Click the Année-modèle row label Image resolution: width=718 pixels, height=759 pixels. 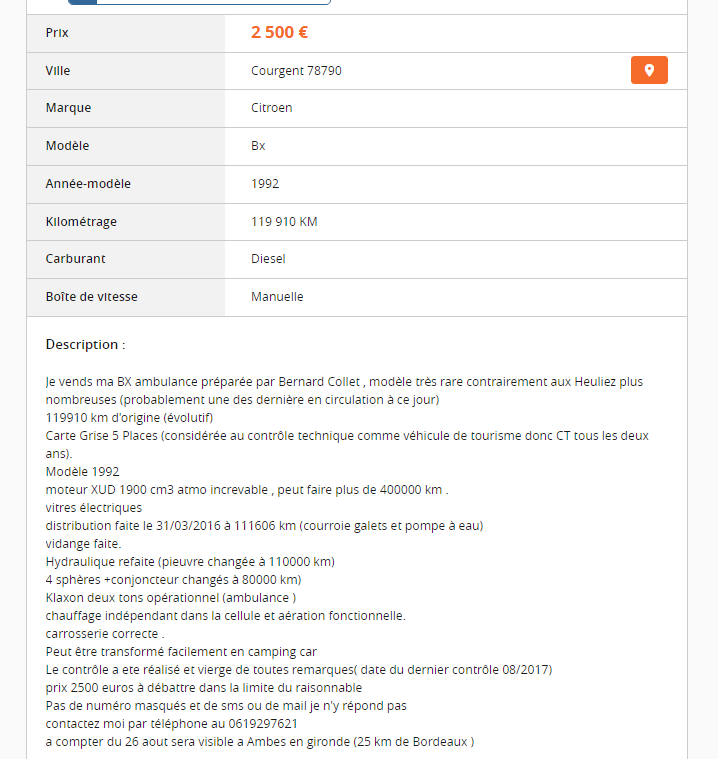tap(88, 184)
